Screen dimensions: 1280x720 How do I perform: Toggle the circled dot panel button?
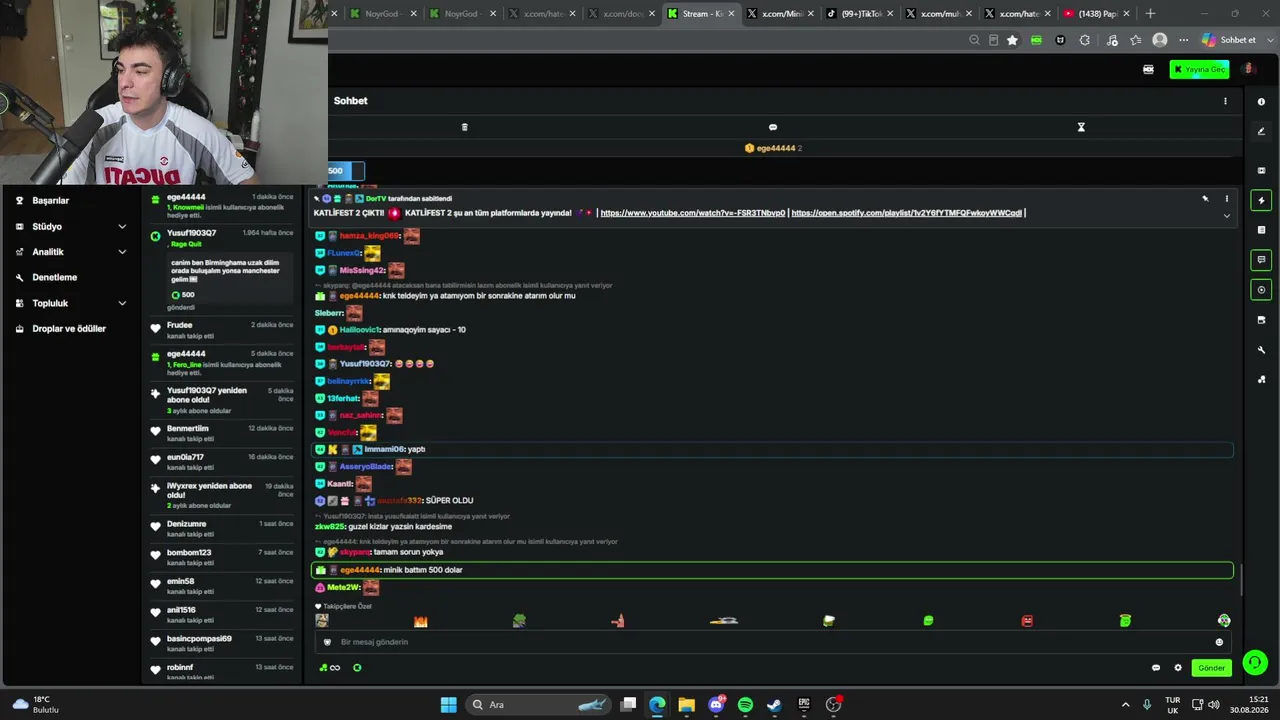click(1261, 290)
